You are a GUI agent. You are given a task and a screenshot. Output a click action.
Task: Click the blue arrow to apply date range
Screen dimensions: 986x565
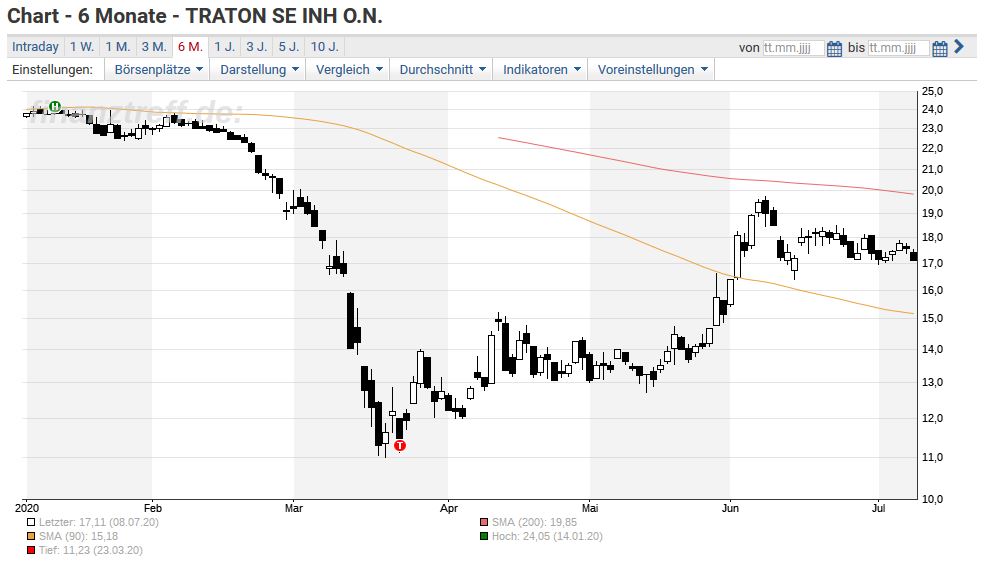959,47
